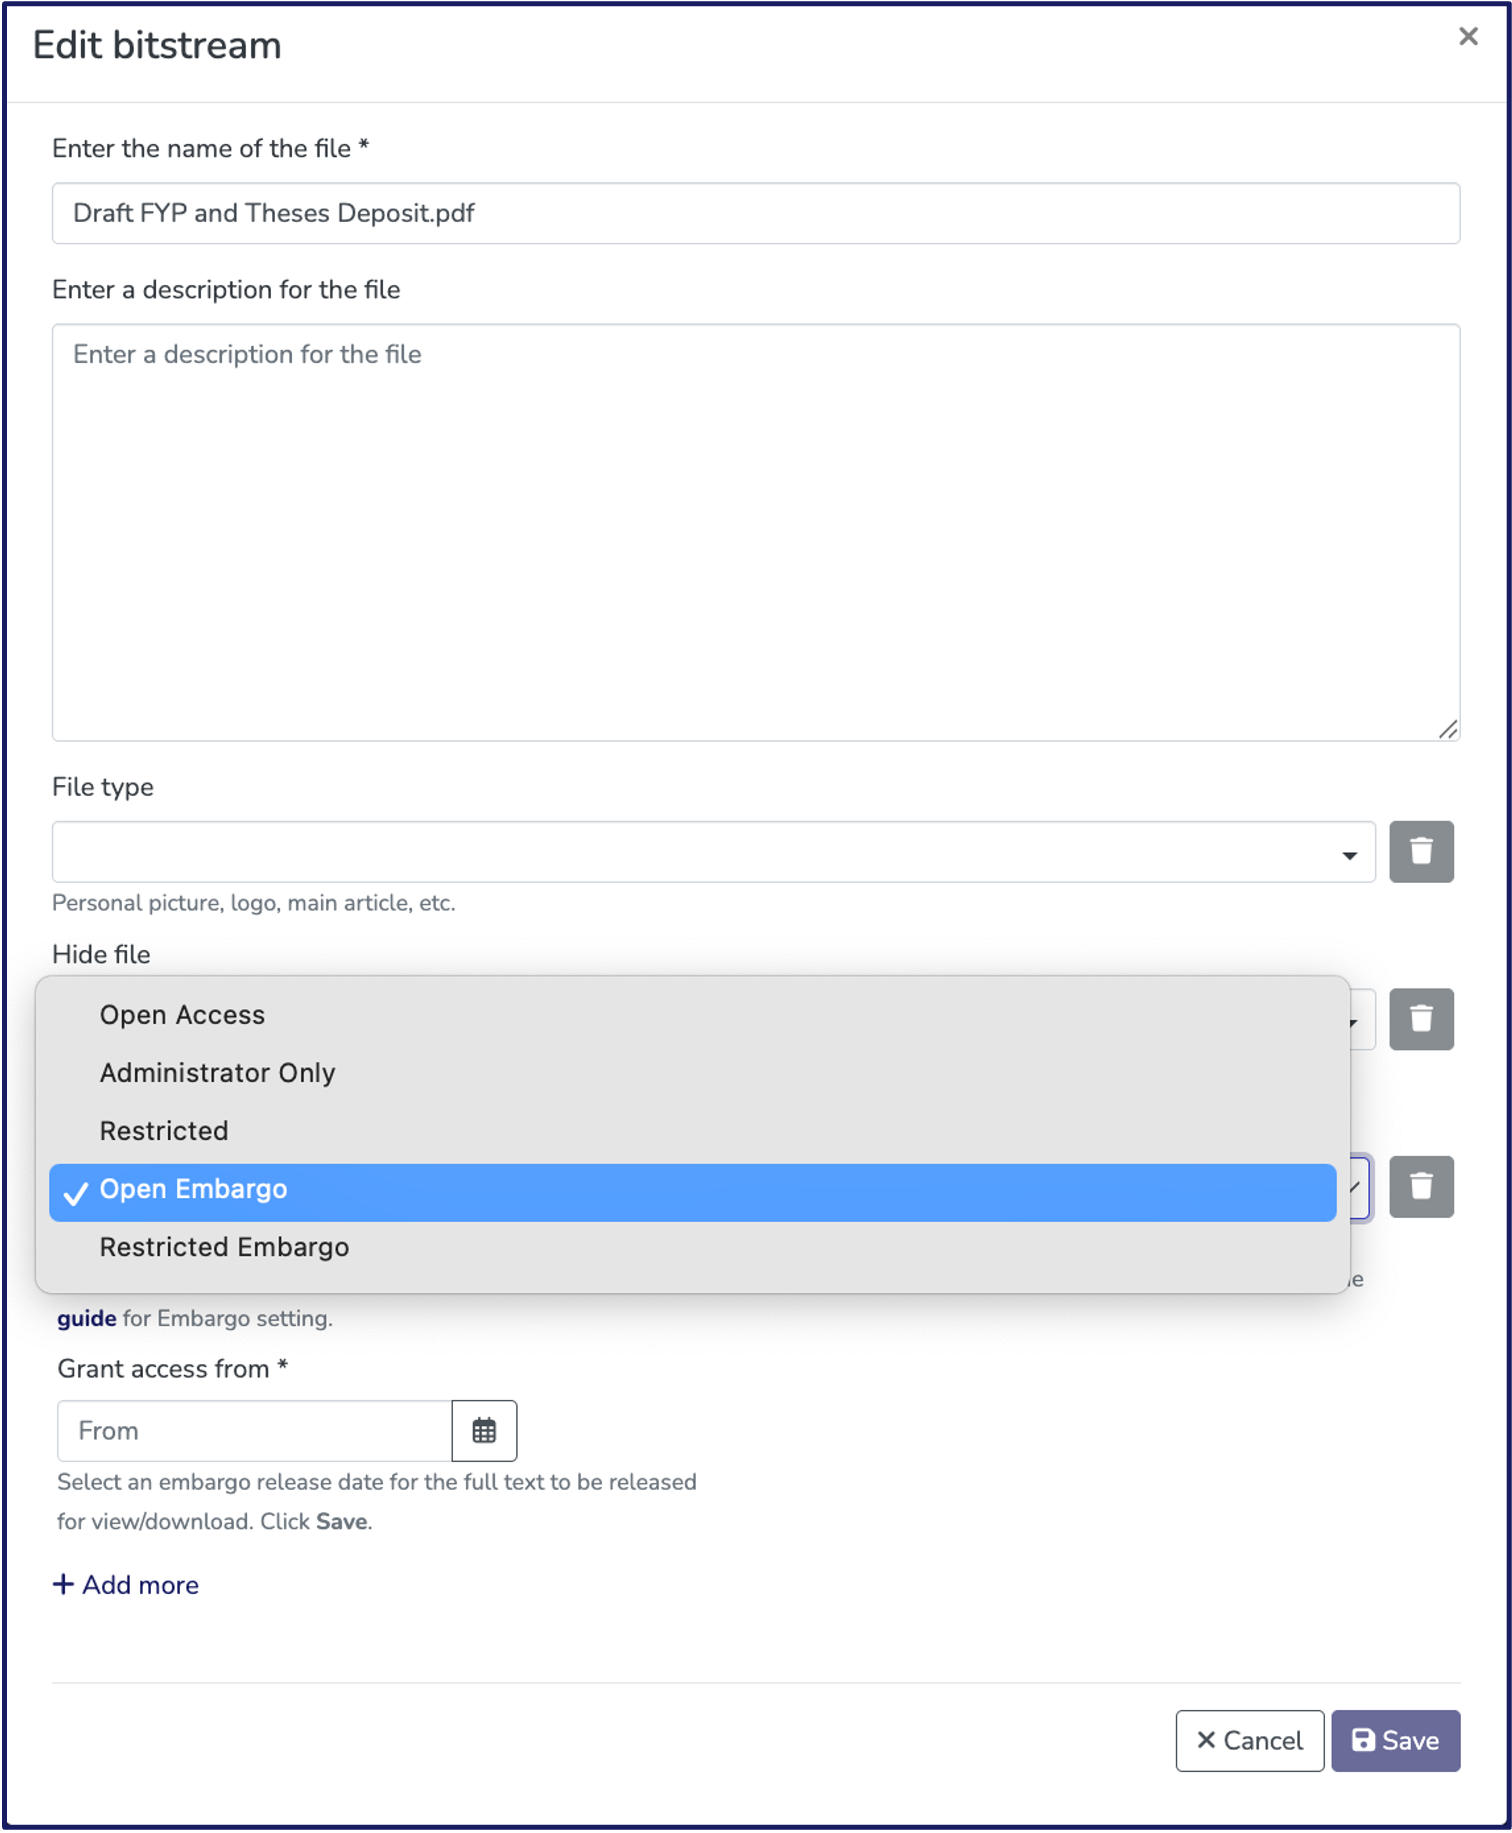Click the trash icon beside Hide file
The height and width of the screenshot is (1833, 1512).
[x=1420, y=1019]
